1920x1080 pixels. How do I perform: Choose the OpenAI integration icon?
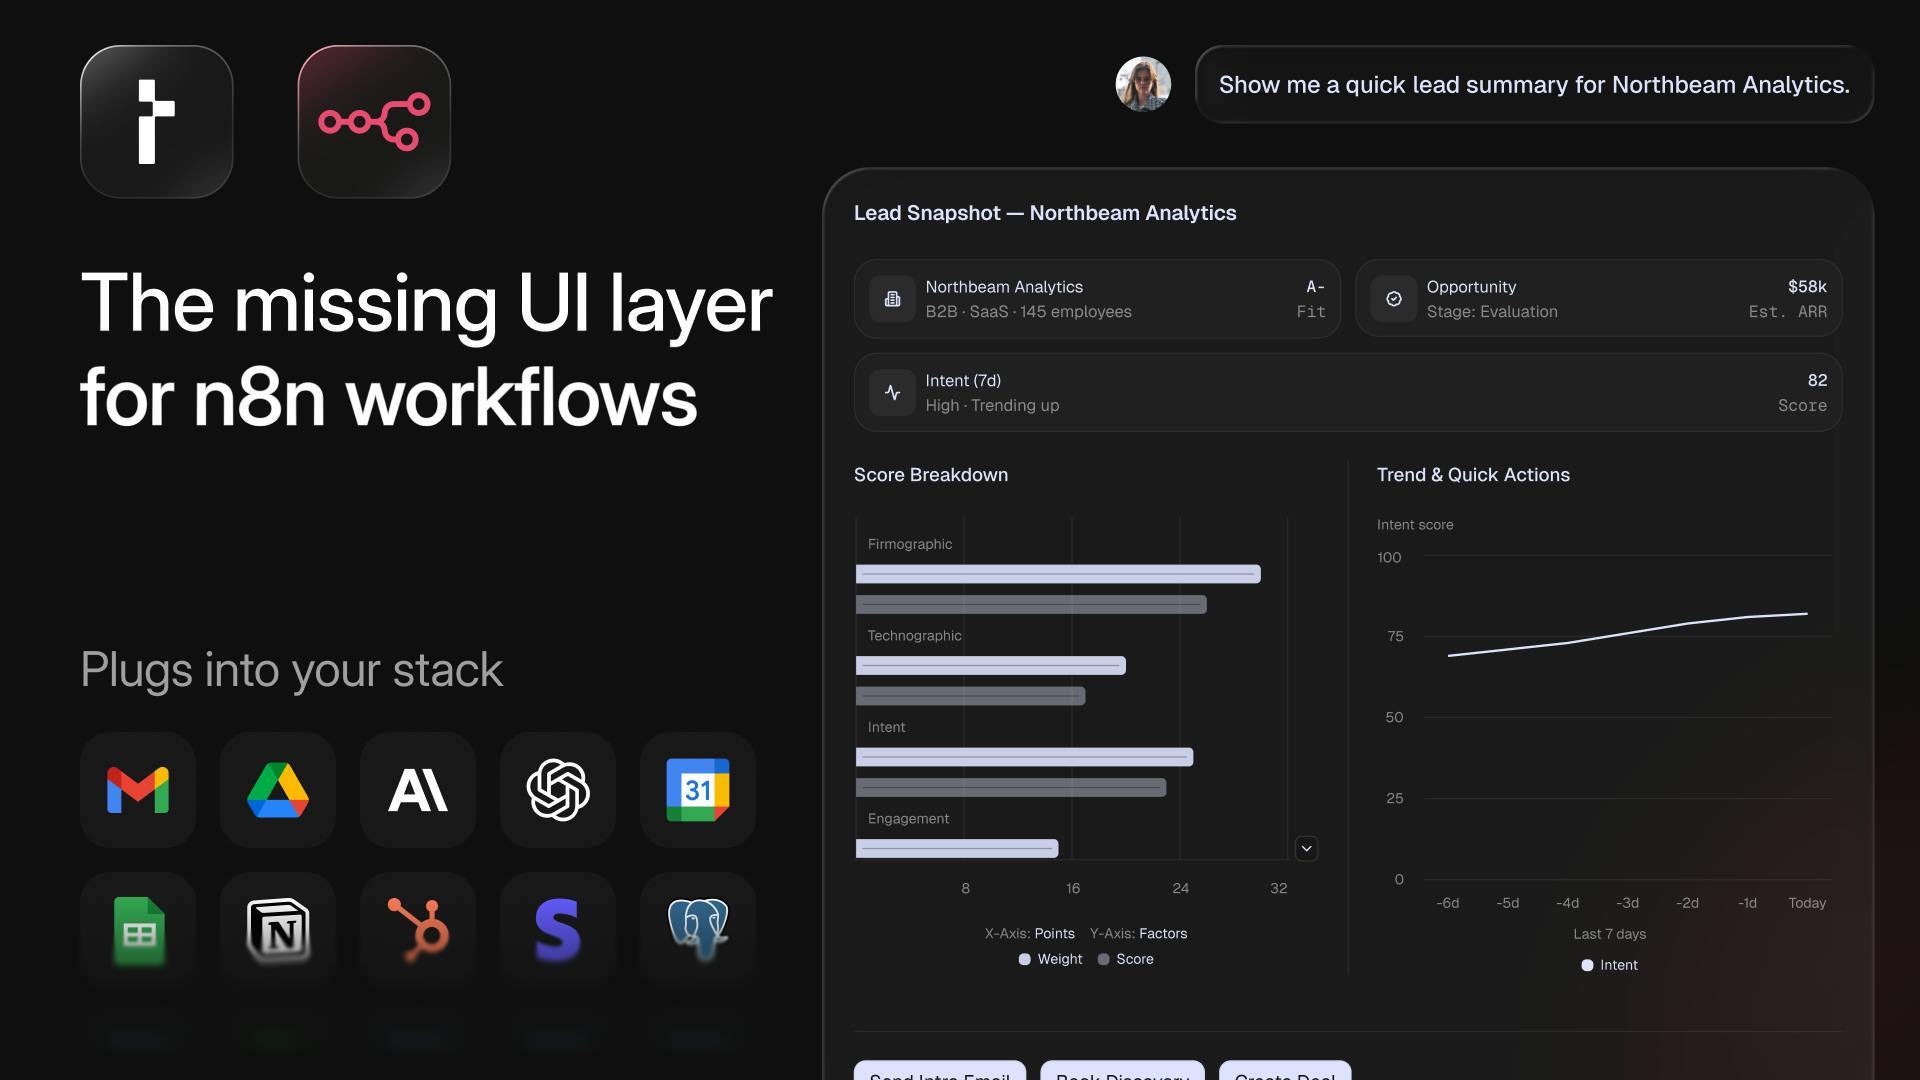[x=558, y=790]
